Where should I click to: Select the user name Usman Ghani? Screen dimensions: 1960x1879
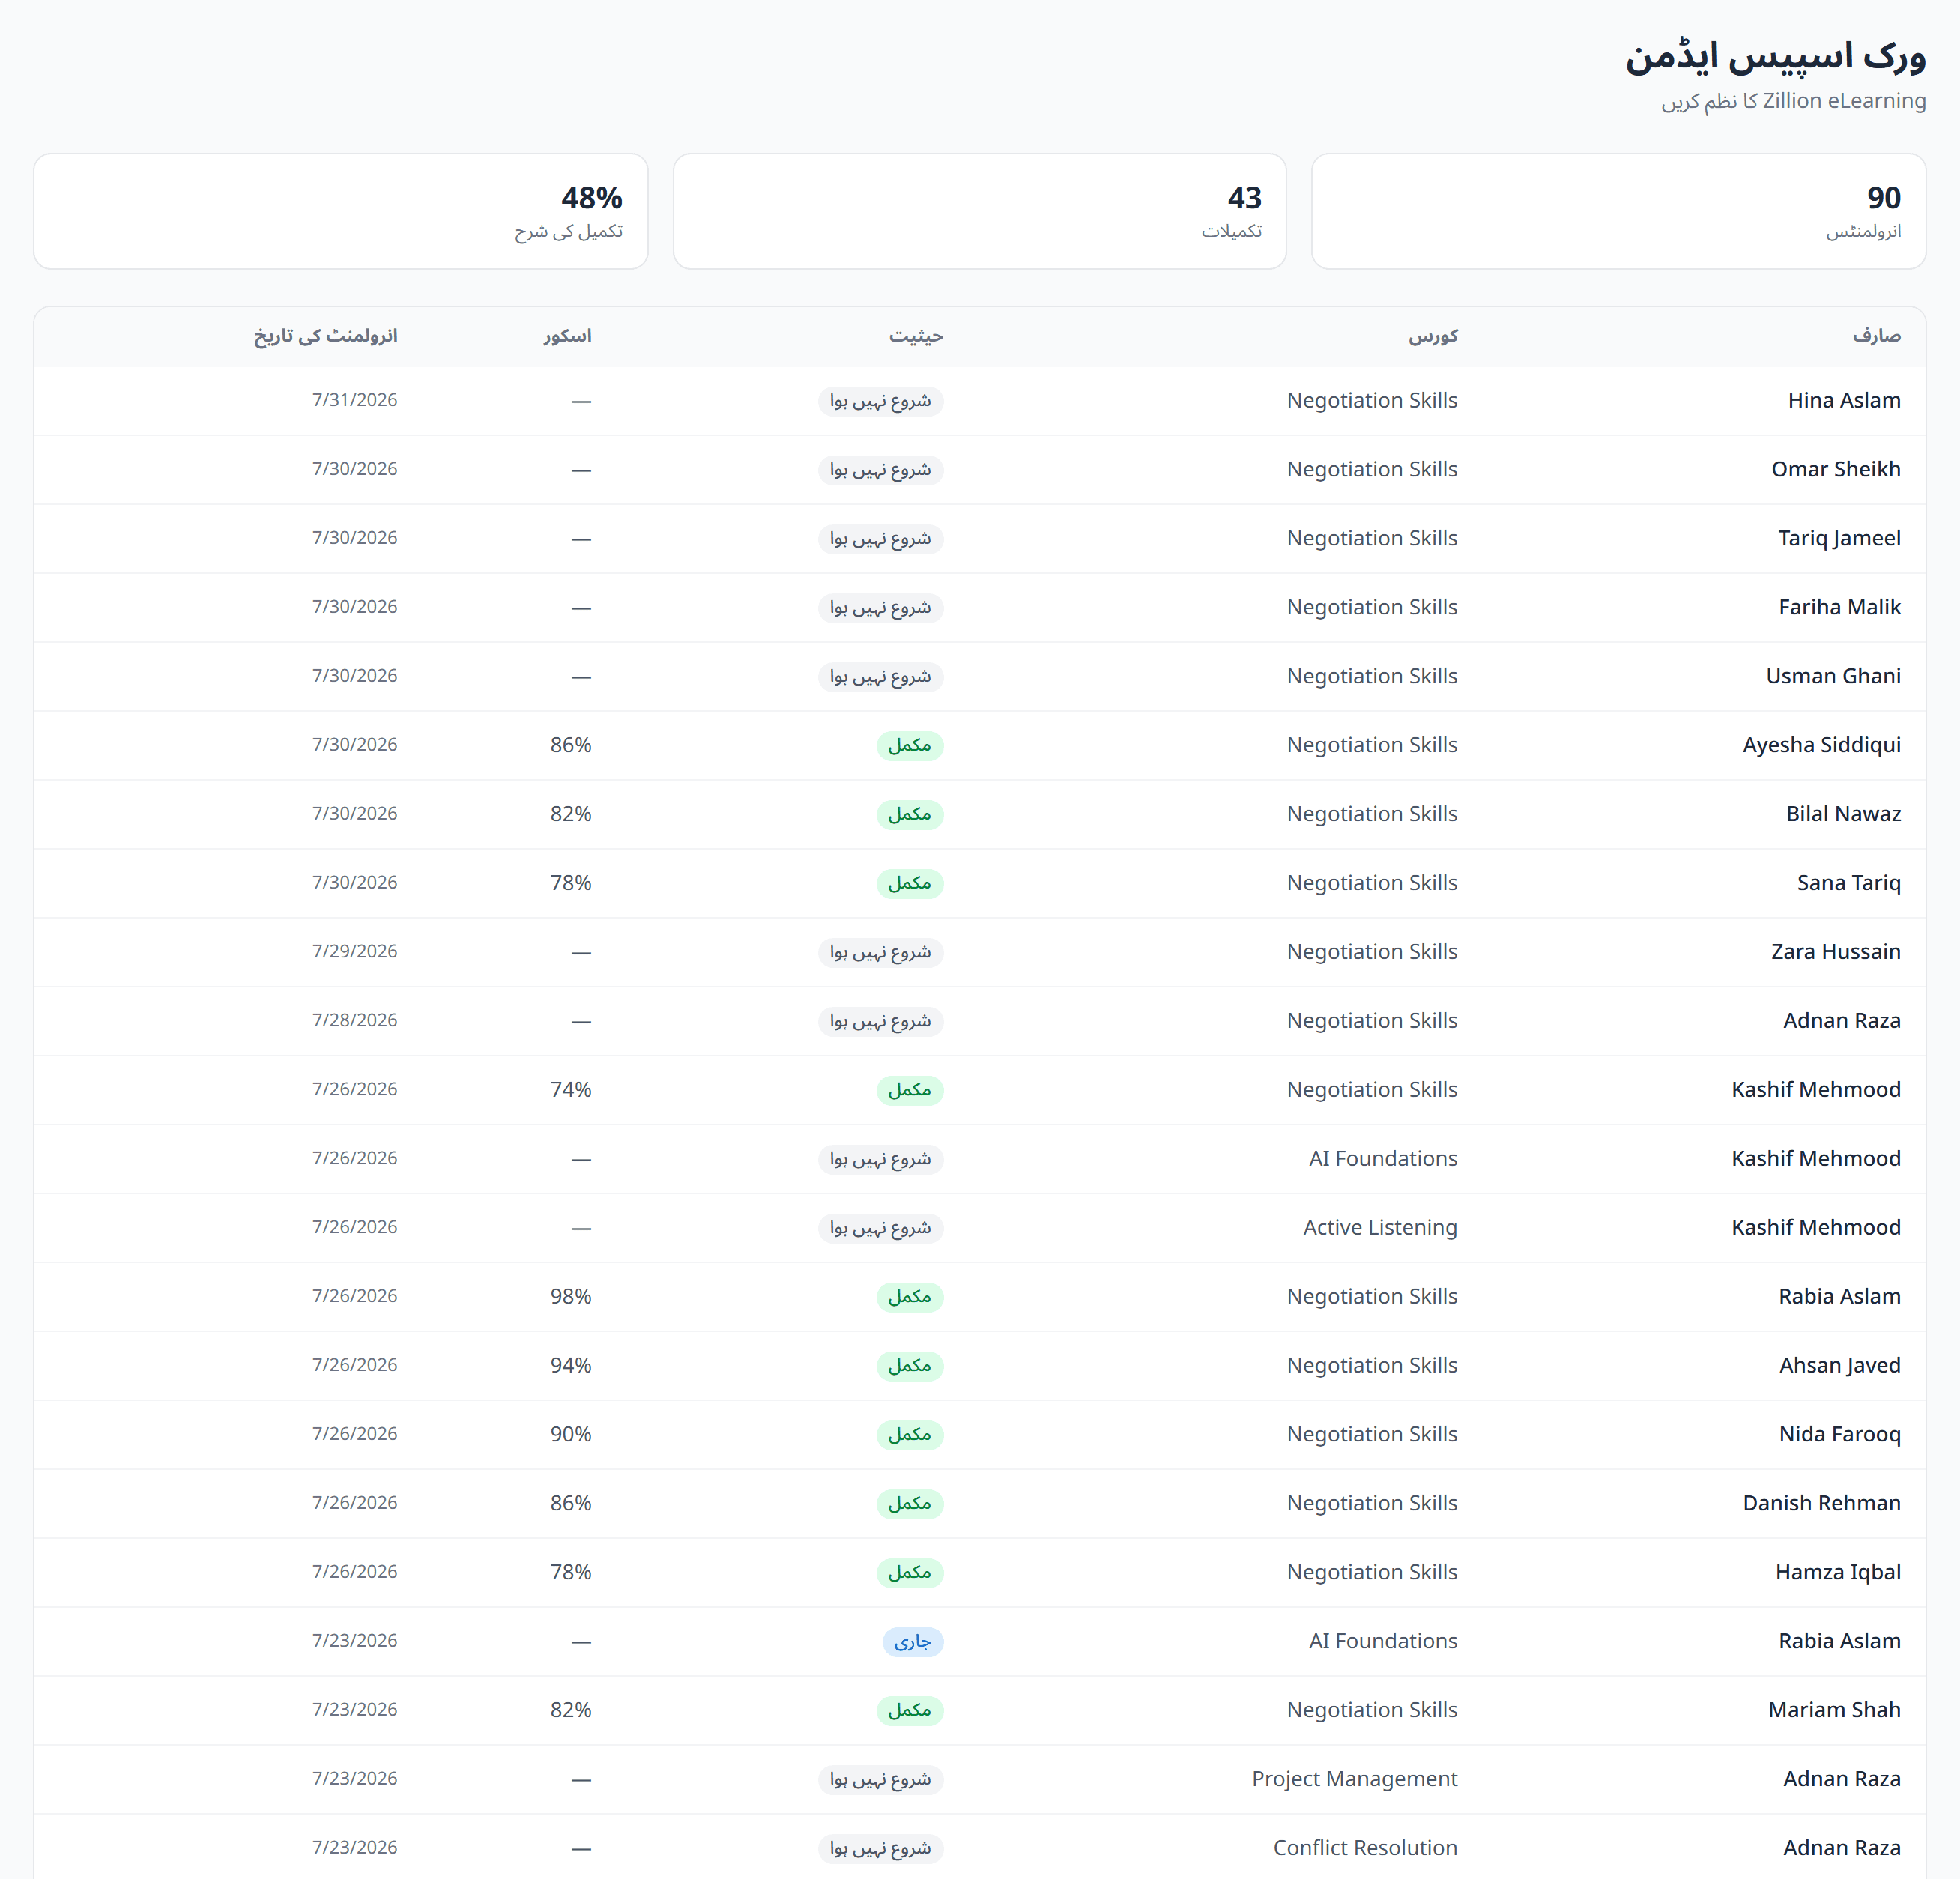click(1833, 676)
